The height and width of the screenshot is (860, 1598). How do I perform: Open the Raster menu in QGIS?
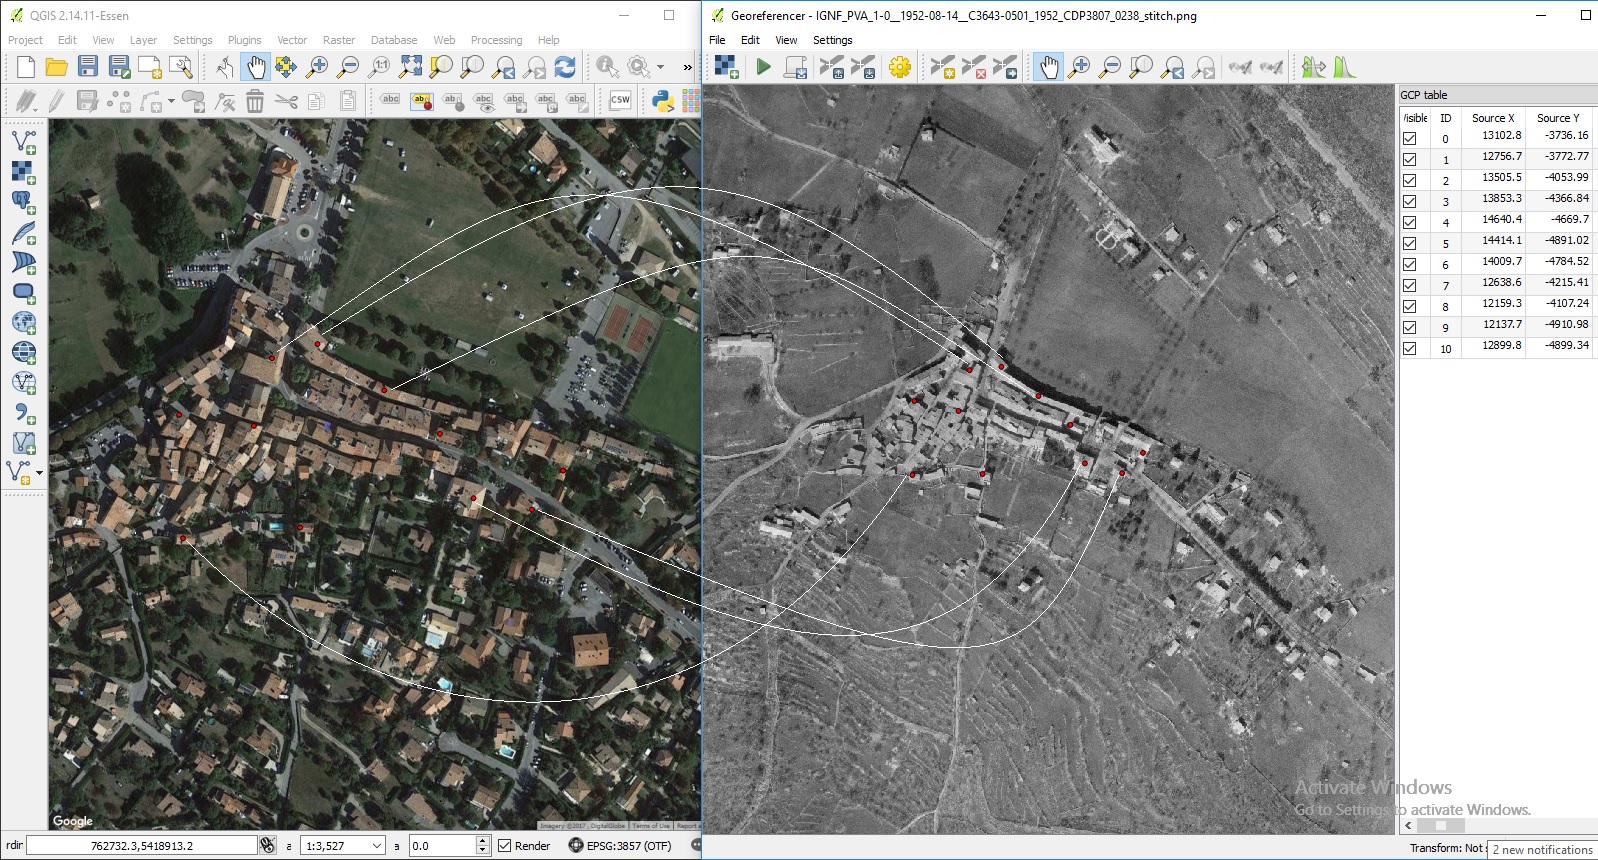coord(338,40)
